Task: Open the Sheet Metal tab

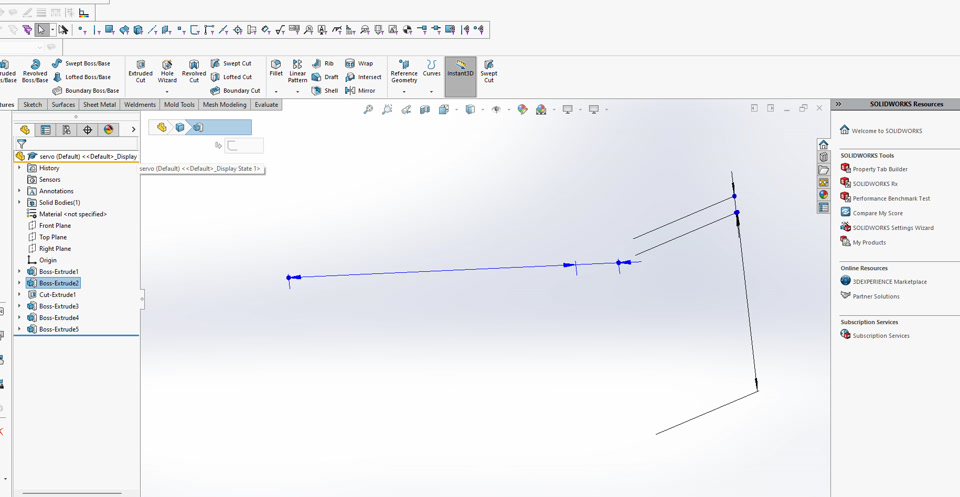Action: [x=99, y=105]
